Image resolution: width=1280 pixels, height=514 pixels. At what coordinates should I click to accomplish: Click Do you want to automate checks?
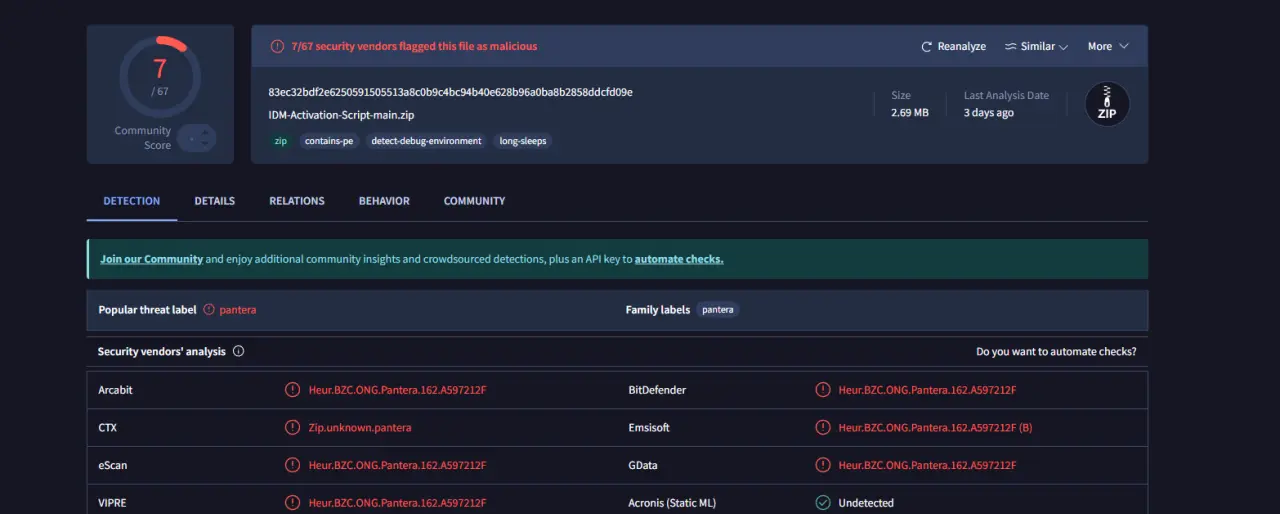(x=1056, y=352)
